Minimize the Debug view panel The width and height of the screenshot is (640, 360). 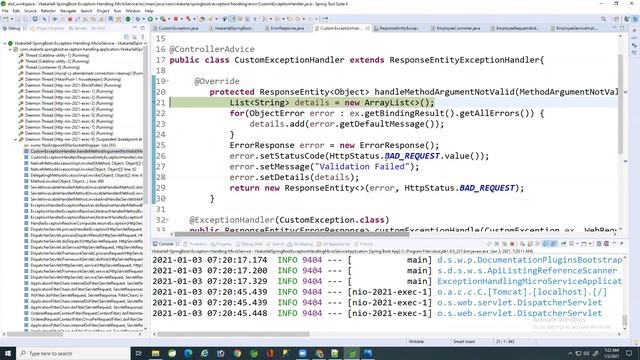point(135,28)
